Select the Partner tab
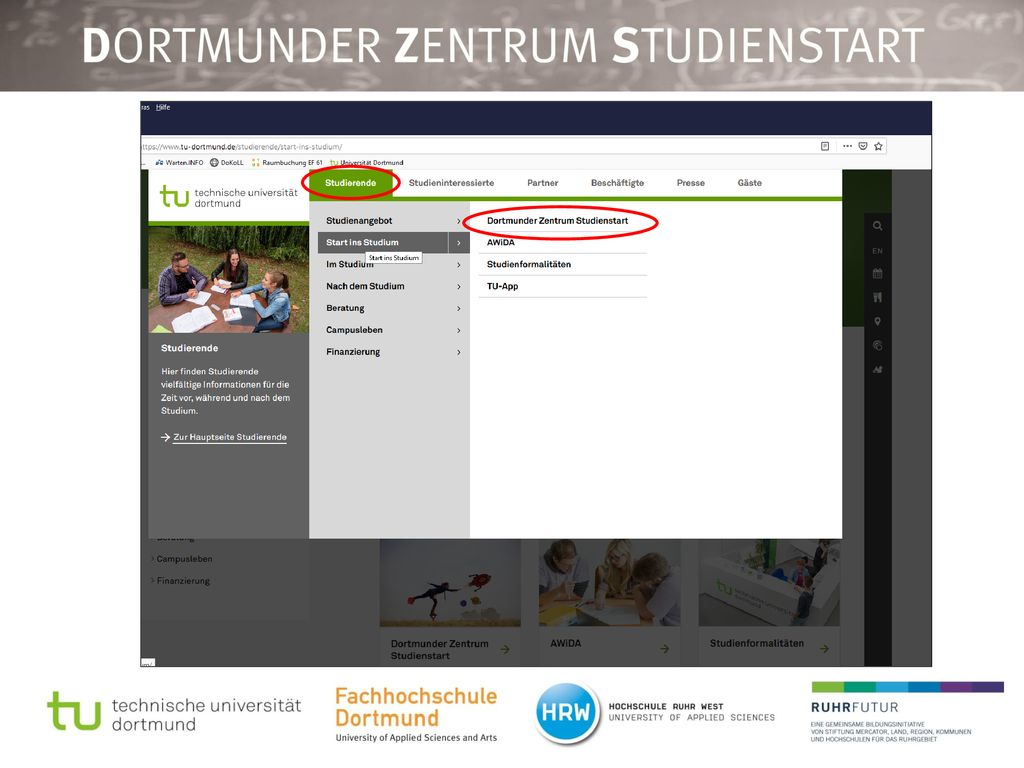The image size is (1024, 768). pyautogui.click(x=543, y=183)
